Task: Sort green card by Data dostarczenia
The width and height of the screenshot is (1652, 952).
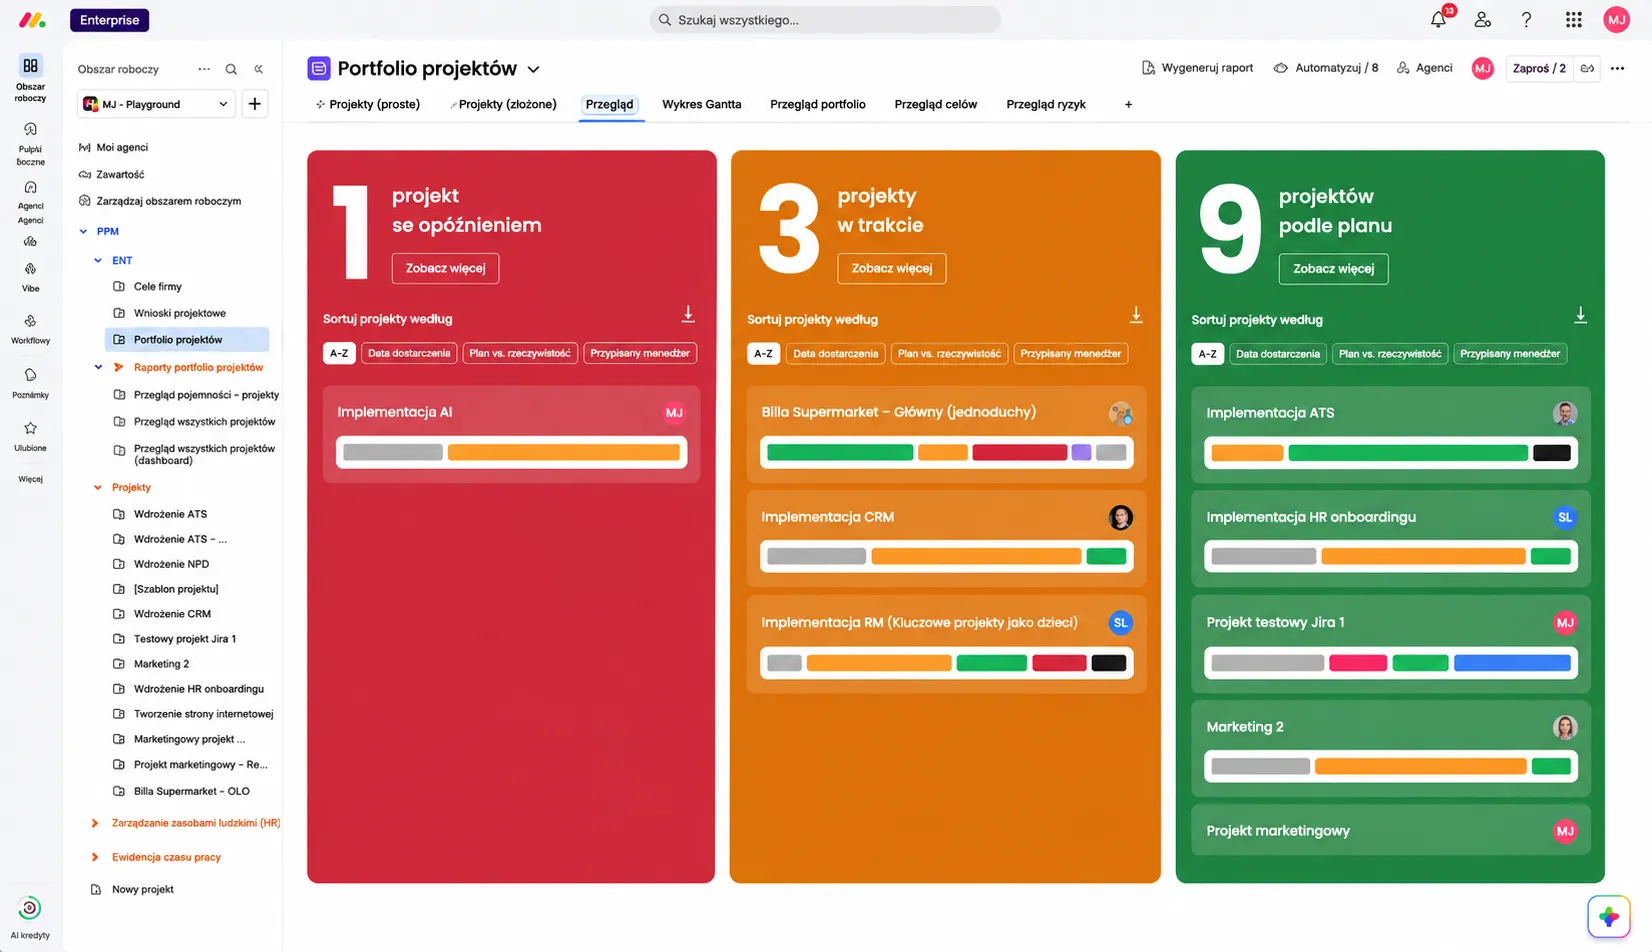Action: (x=1278, y=353)
